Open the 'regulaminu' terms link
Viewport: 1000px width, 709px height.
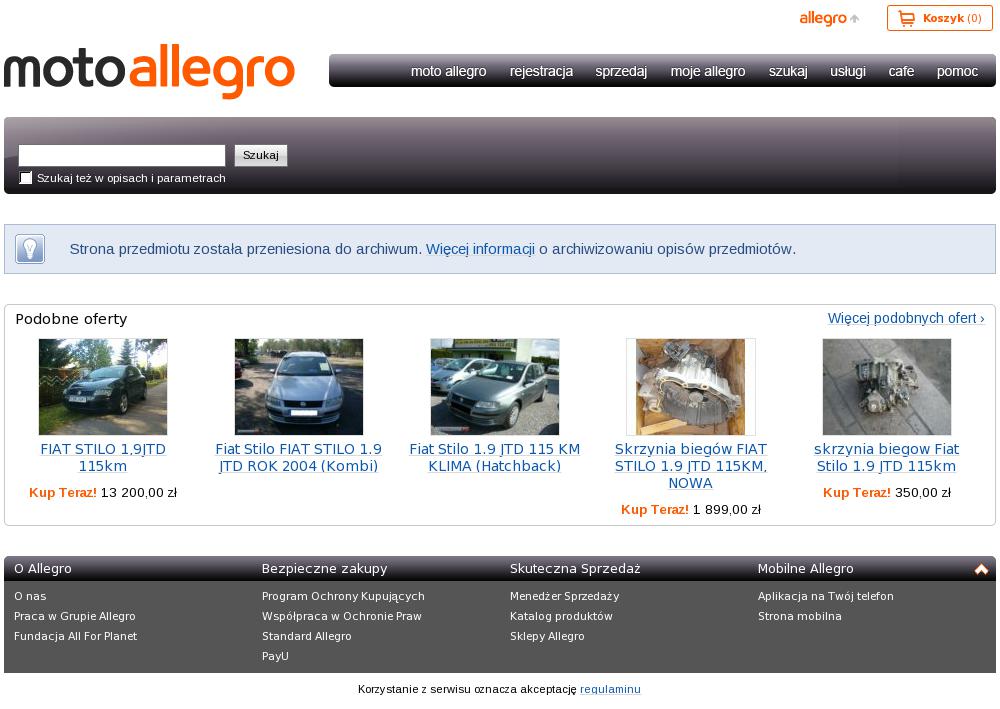(610, 689)
